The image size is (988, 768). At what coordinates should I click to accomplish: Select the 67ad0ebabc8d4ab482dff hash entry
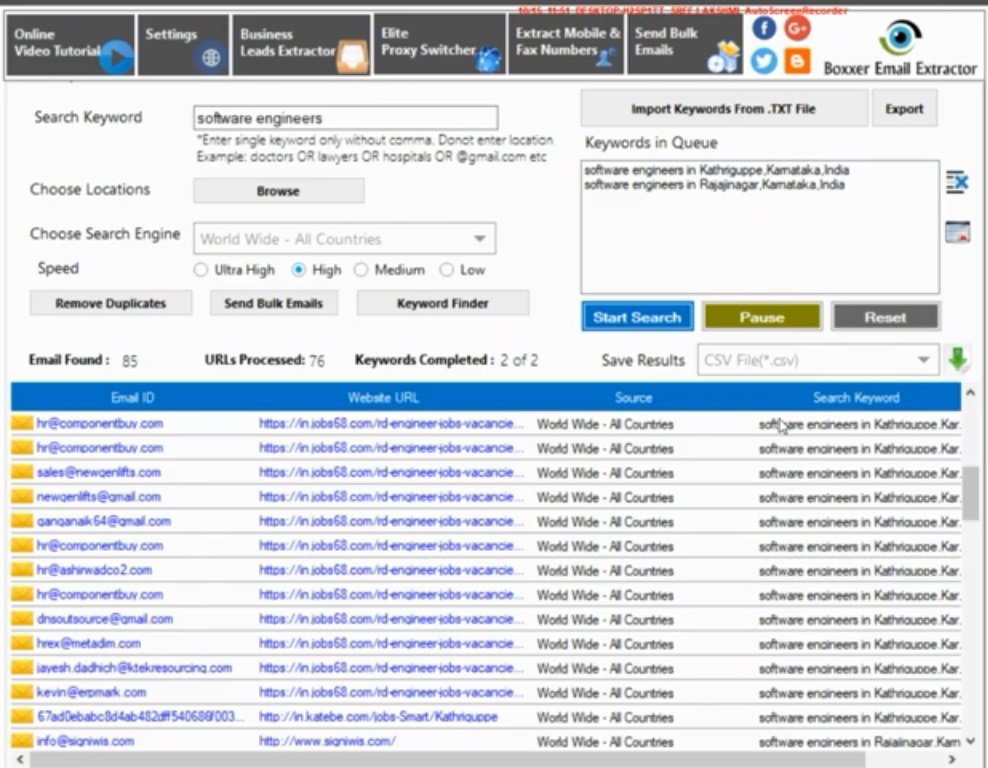(x=140, y=716)
